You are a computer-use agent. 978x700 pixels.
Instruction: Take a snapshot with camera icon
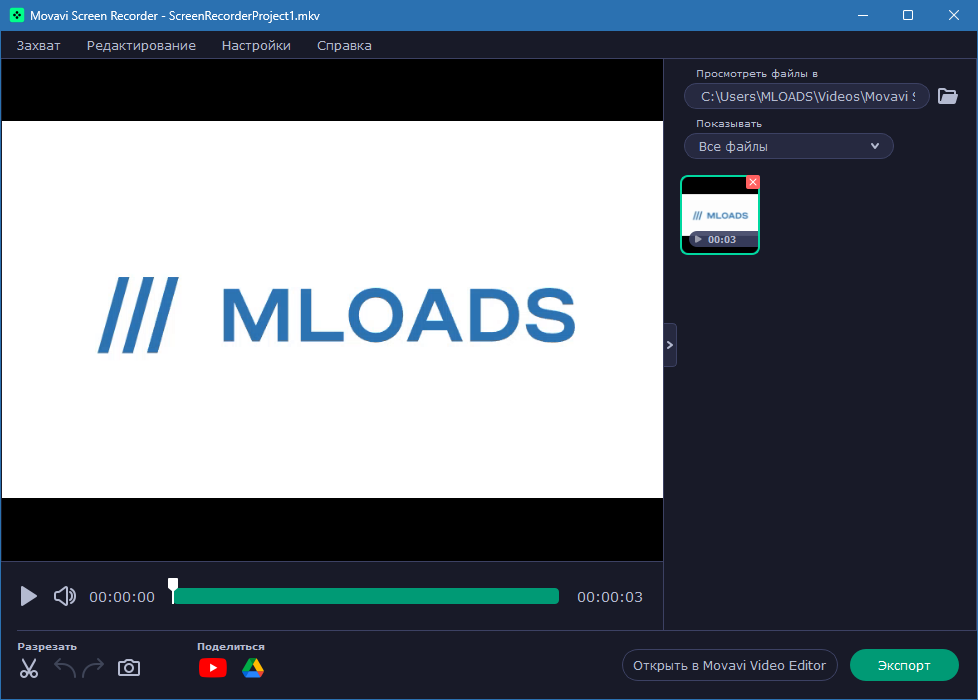(x=128, y=668)
